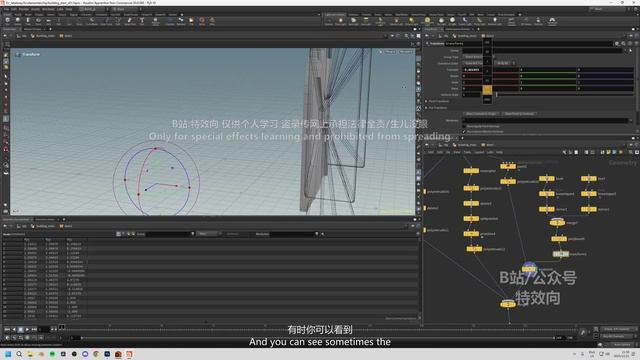This screenshot has width=640, height=360.
Task: Open the Group Type dropdown
Action: [x=478, y=57]
